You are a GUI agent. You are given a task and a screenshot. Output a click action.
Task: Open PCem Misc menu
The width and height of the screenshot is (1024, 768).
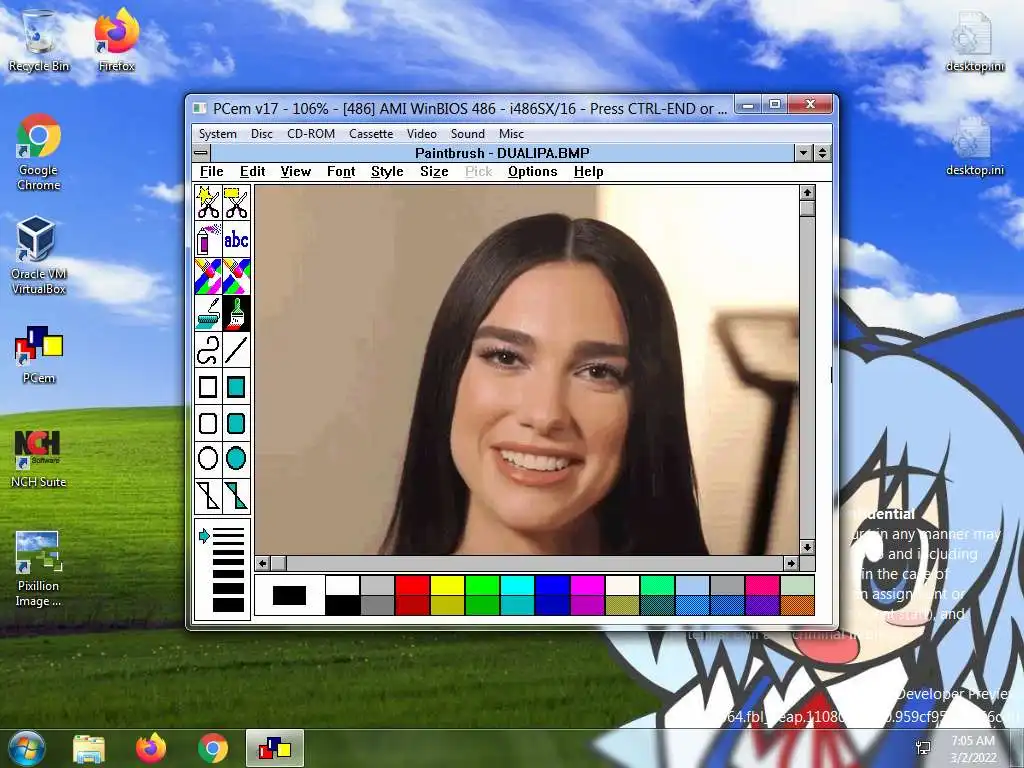(511, 134)
